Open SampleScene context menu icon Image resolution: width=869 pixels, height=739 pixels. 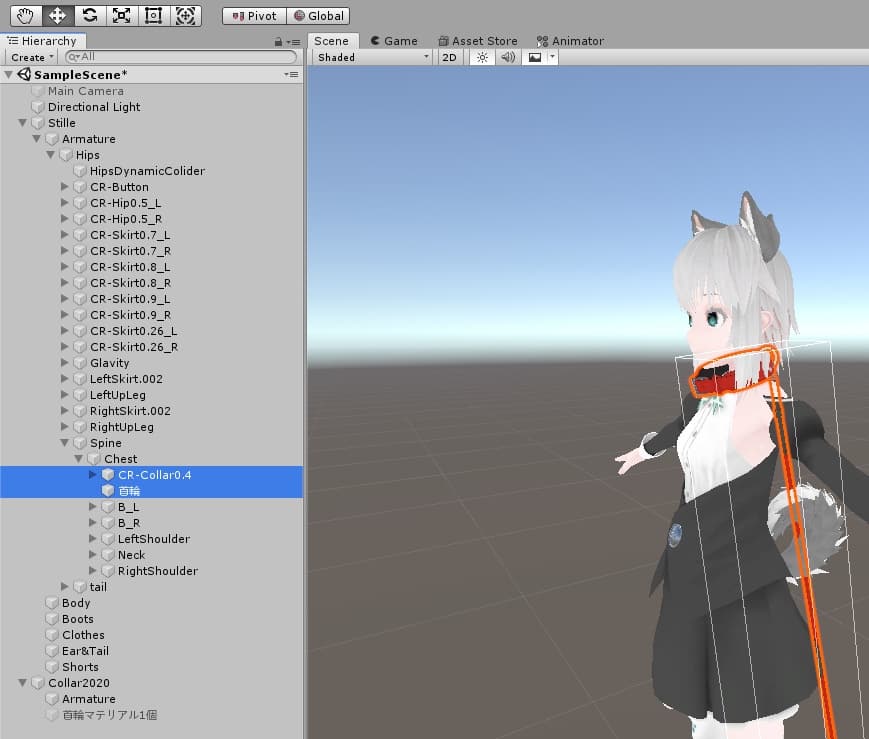point(292,74)
